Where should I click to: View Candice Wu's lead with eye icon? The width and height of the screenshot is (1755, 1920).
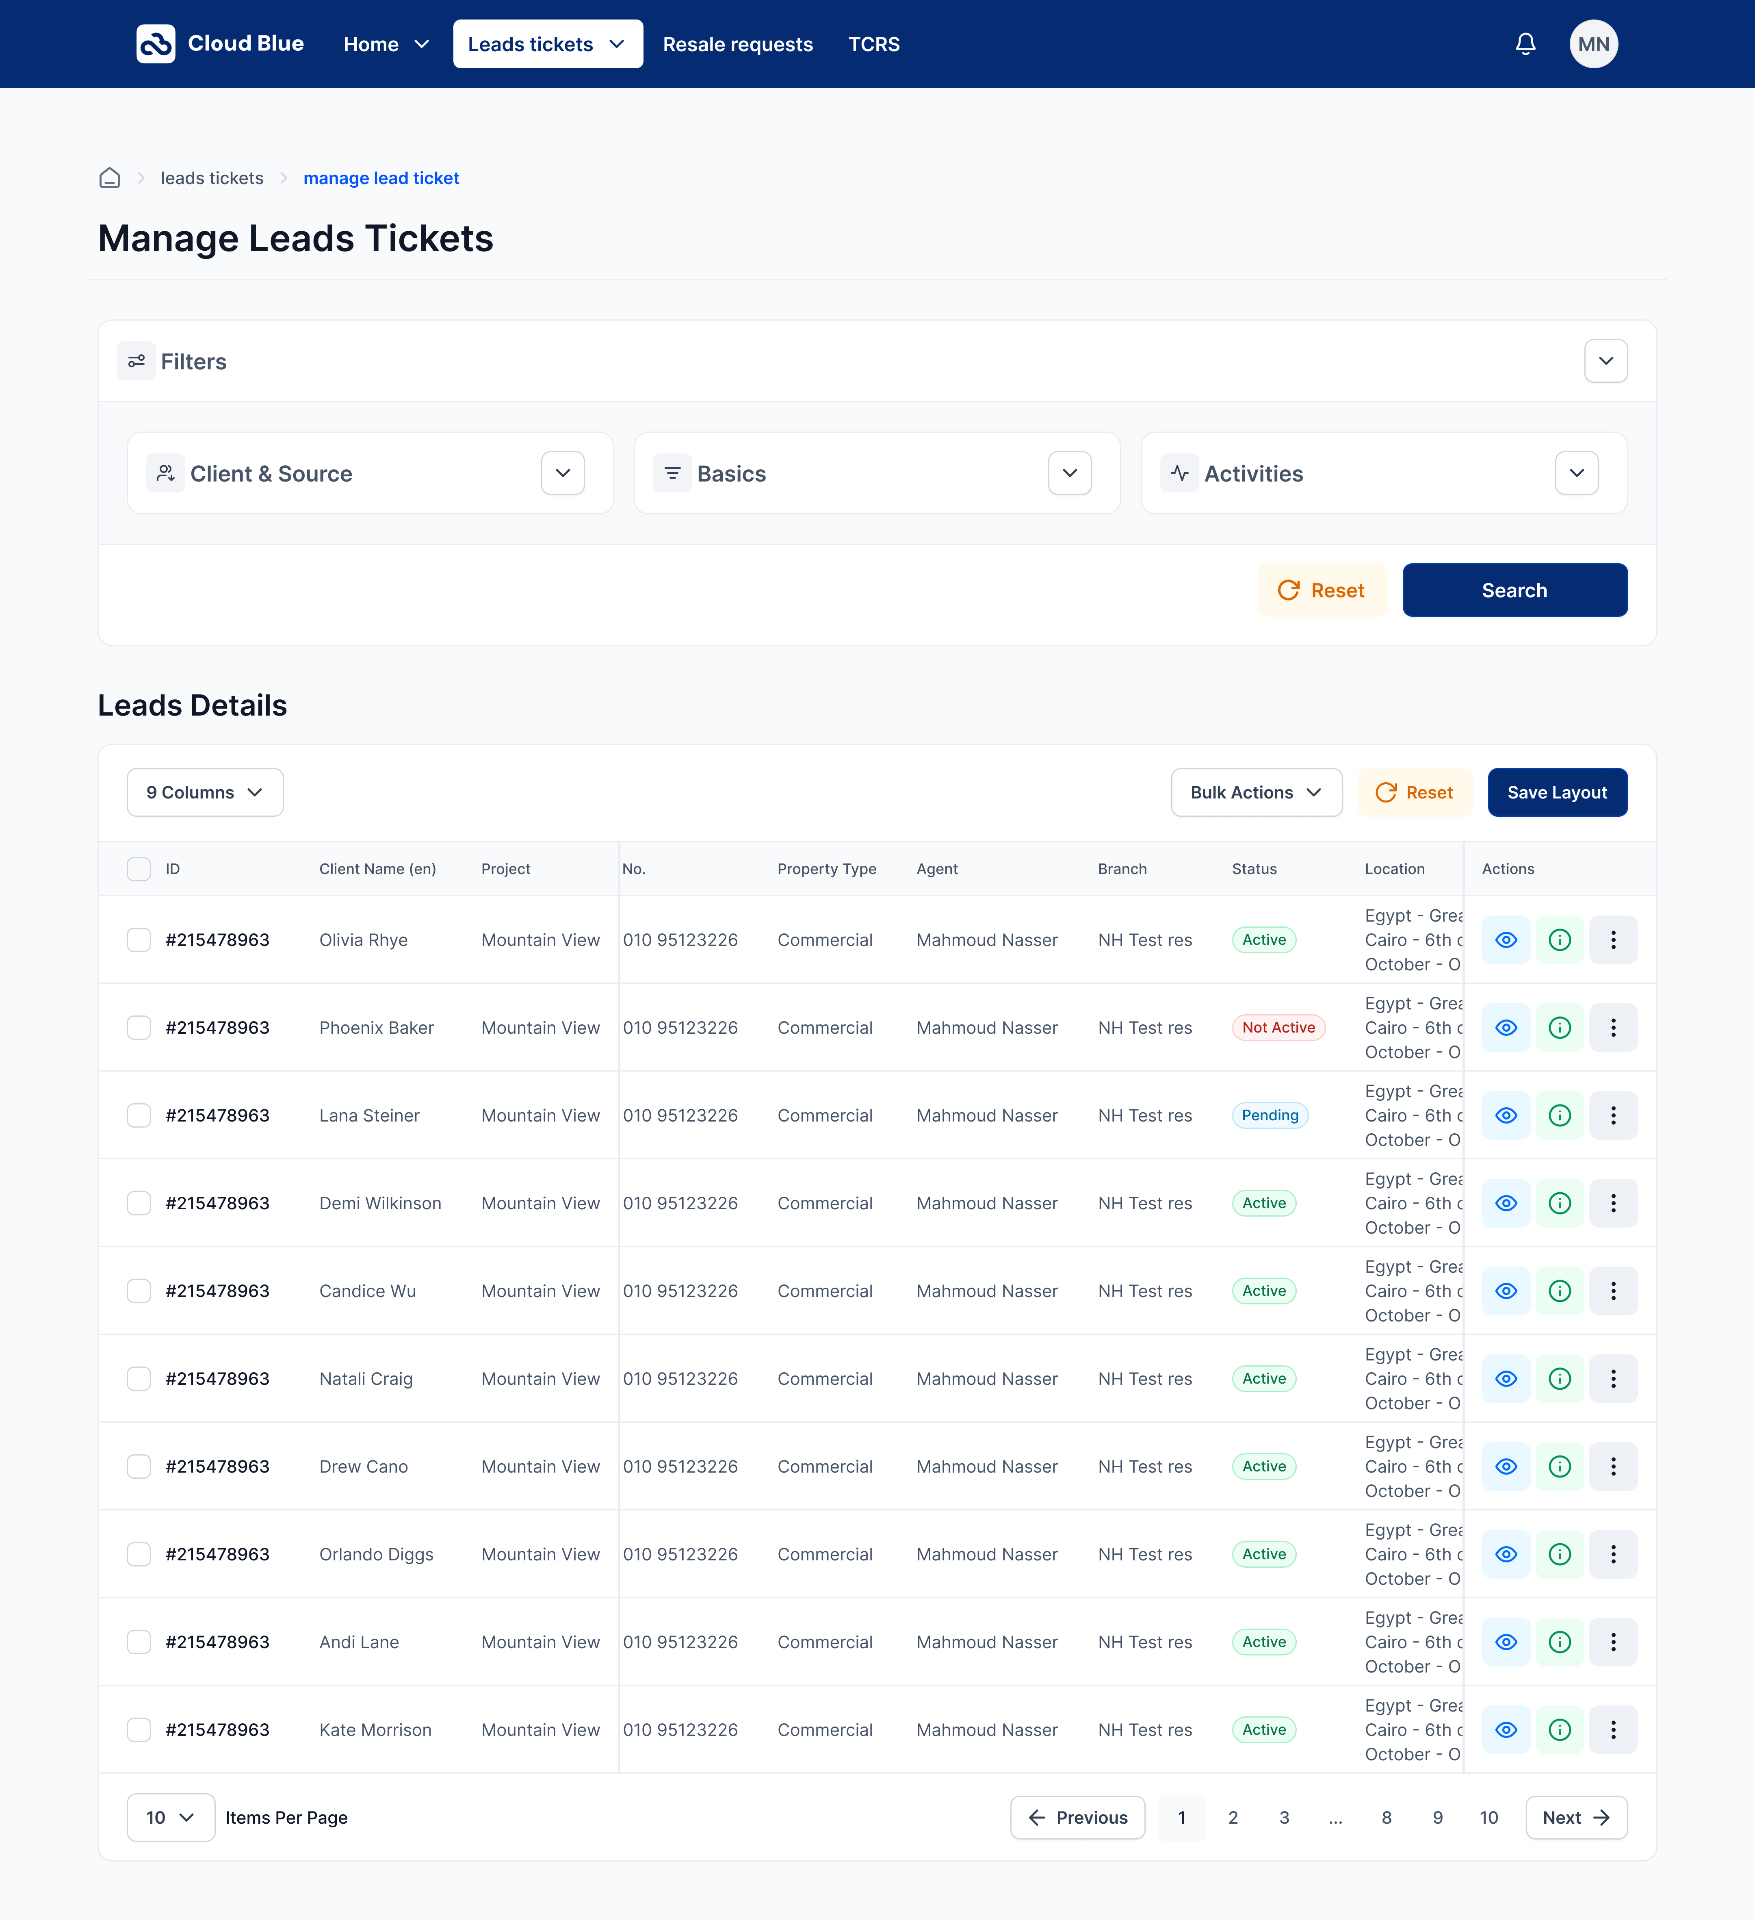(x=1506, y=1291)
